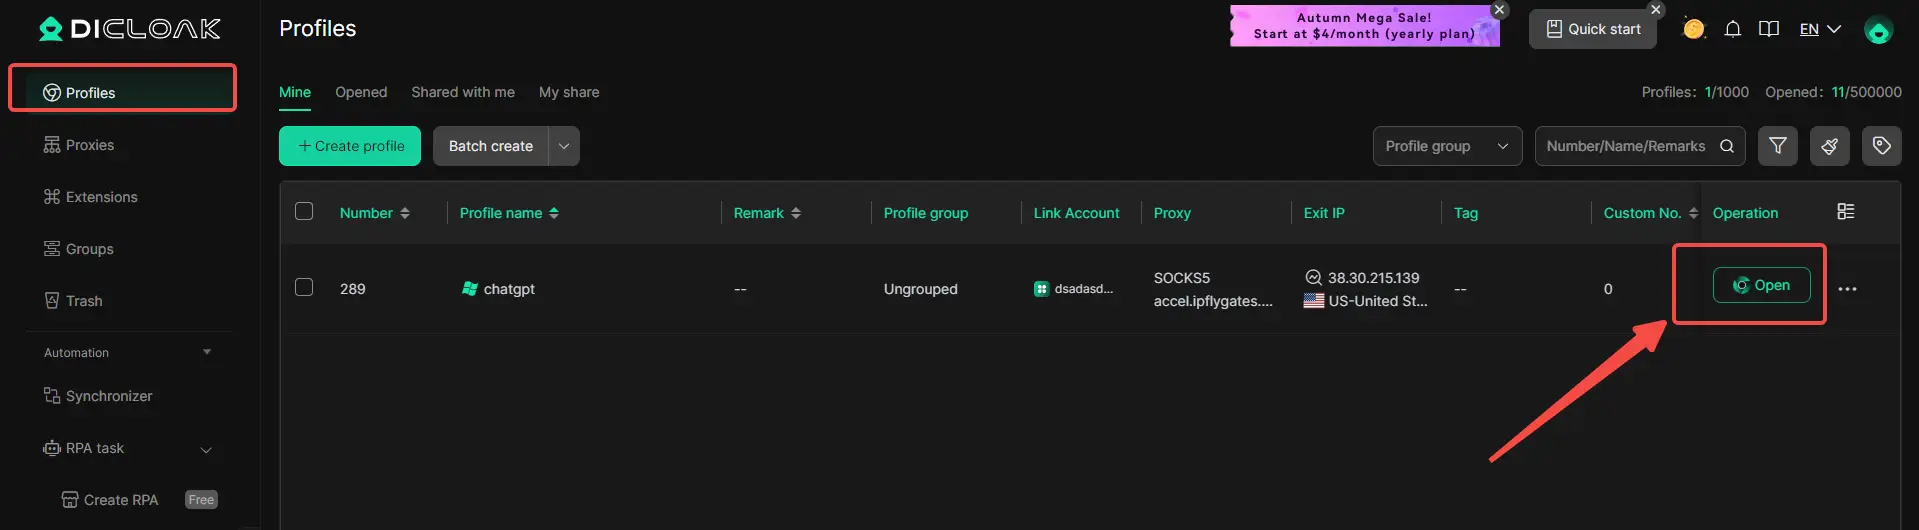Focus the Number/Name/Remarks search field
The width and height of the screenshot is (1919, 530).
click(1624, 146)
